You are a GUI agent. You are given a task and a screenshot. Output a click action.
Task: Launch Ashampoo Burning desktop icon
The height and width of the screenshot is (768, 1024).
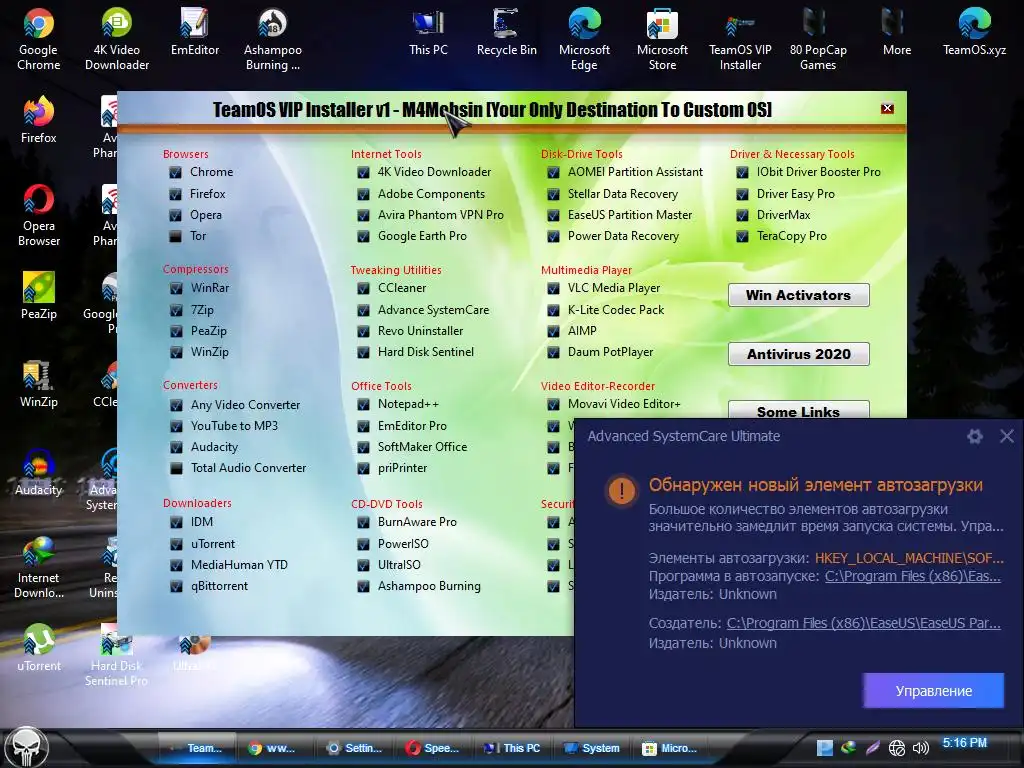click(272, 39)
